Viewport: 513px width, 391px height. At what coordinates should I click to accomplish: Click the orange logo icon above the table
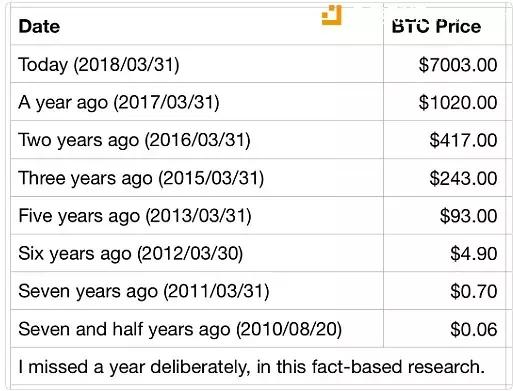tap(332, 15)
